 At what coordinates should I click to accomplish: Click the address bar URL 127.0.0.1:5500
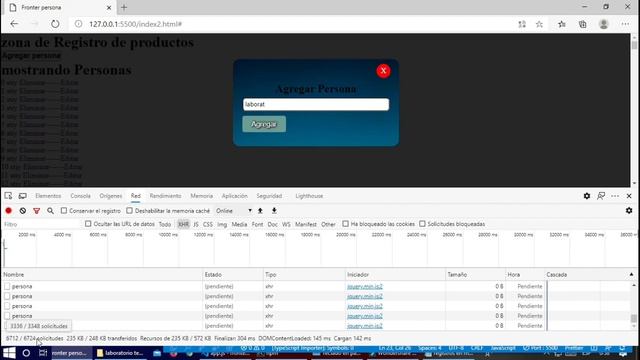point(136,24)
